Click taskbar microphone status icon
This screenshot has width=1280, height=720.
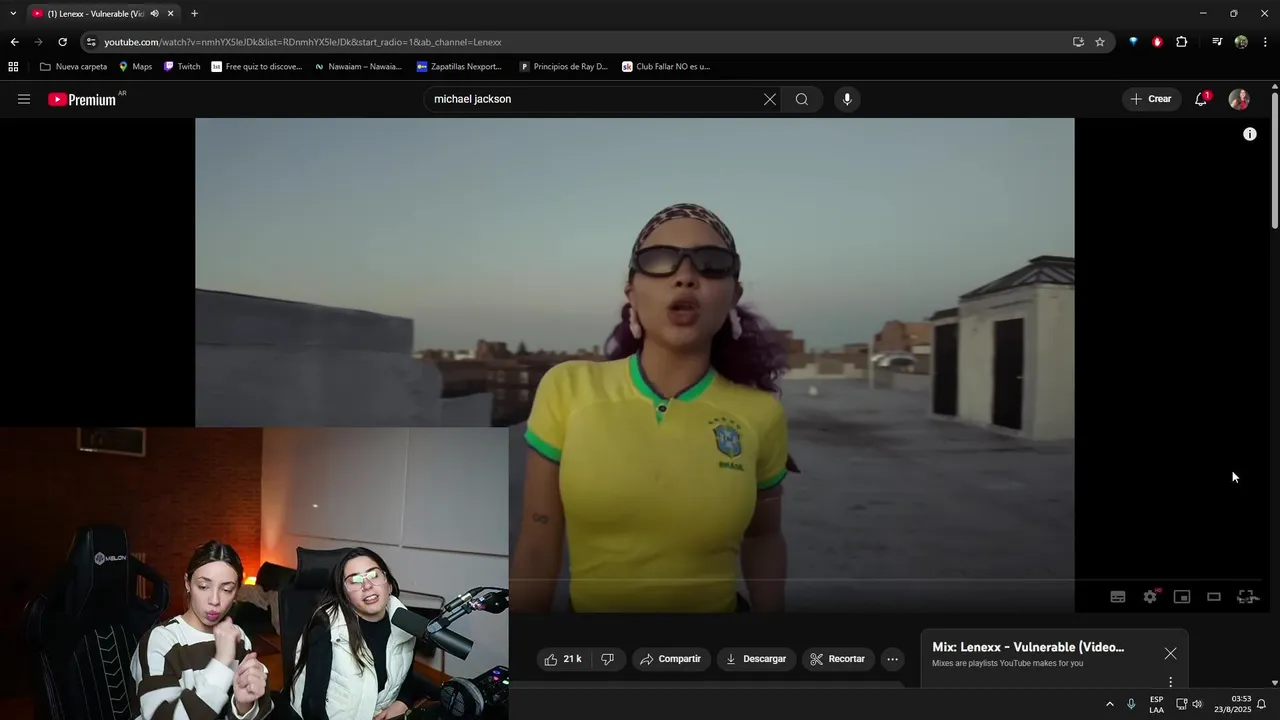[1131, 704]
